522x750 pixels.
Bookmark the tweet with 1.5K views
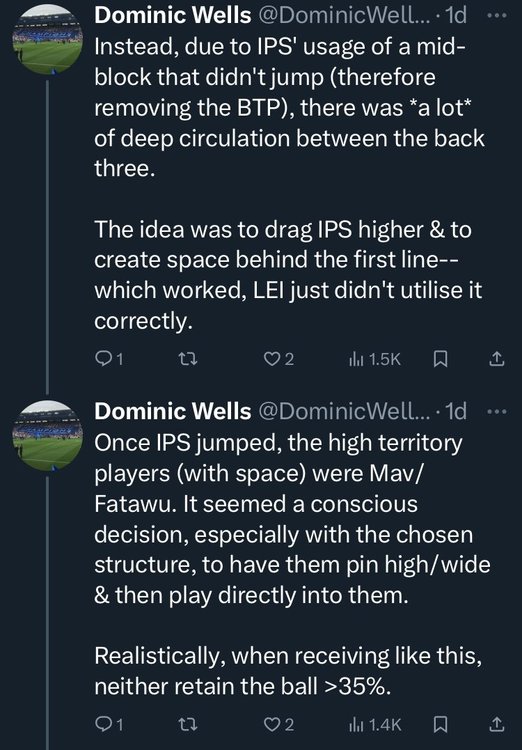pos(440,359)
